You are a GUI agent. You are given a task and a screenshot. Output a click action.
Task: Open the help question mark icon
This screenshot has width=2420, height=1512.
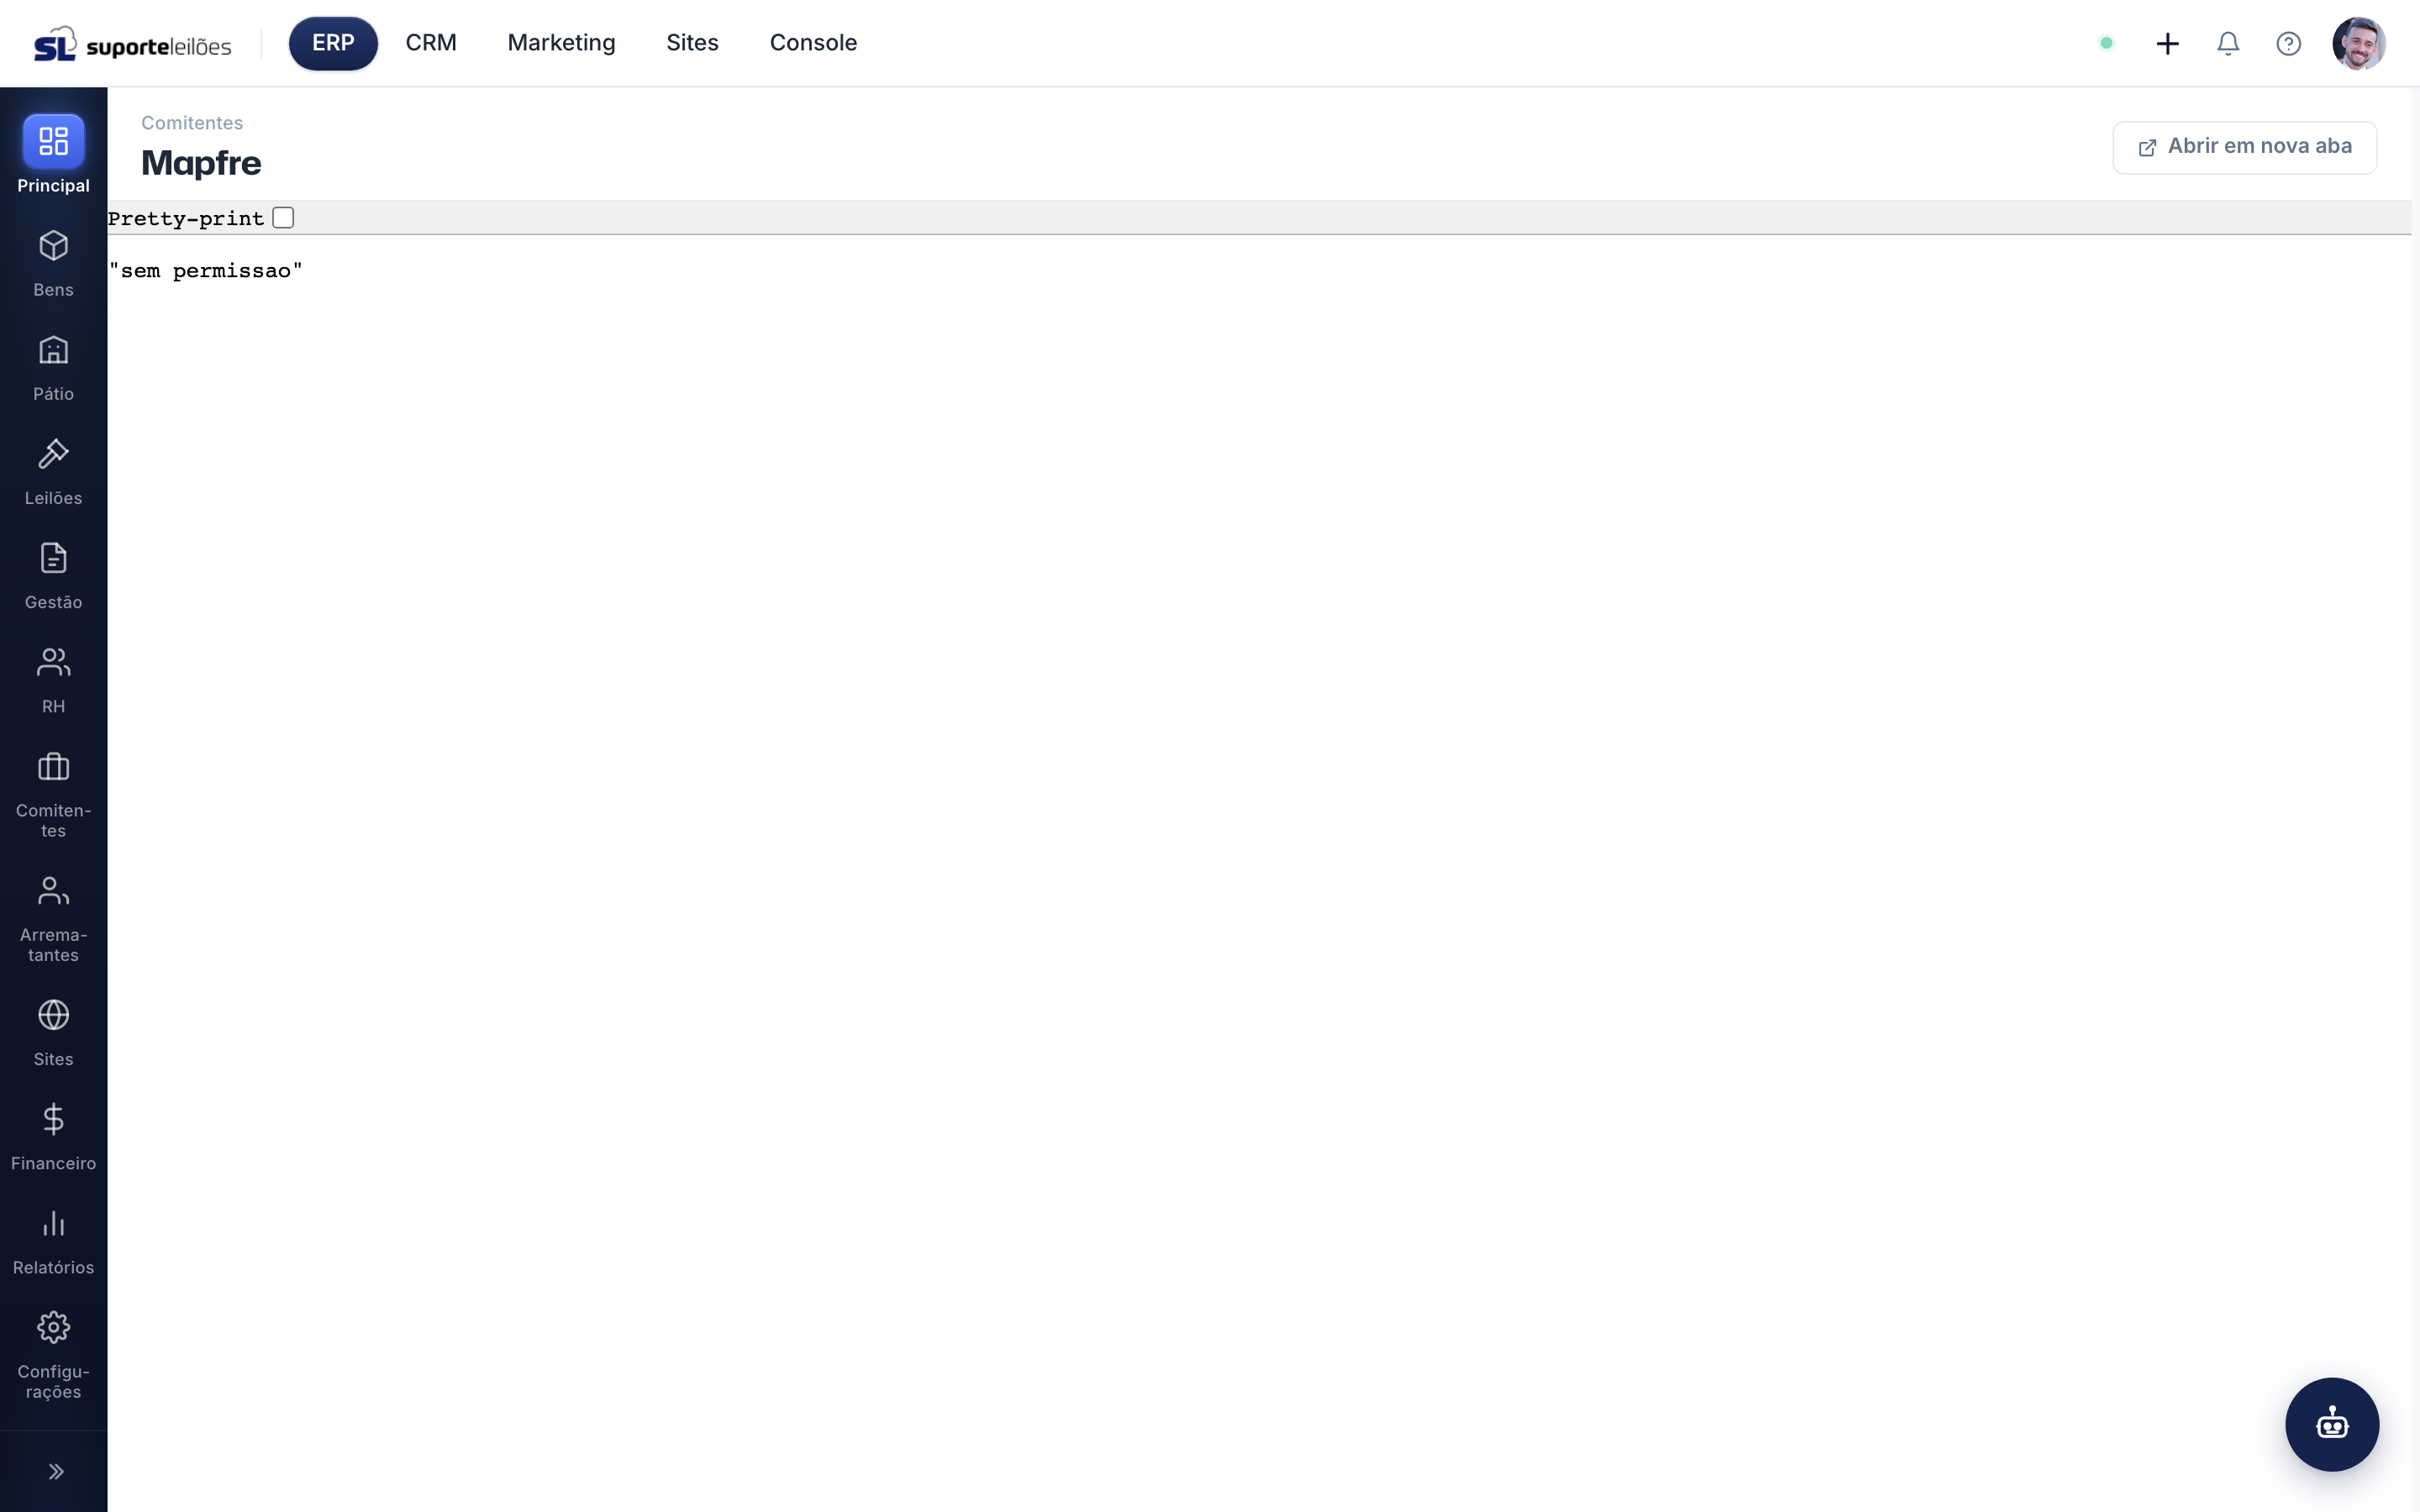(2288, 43)
